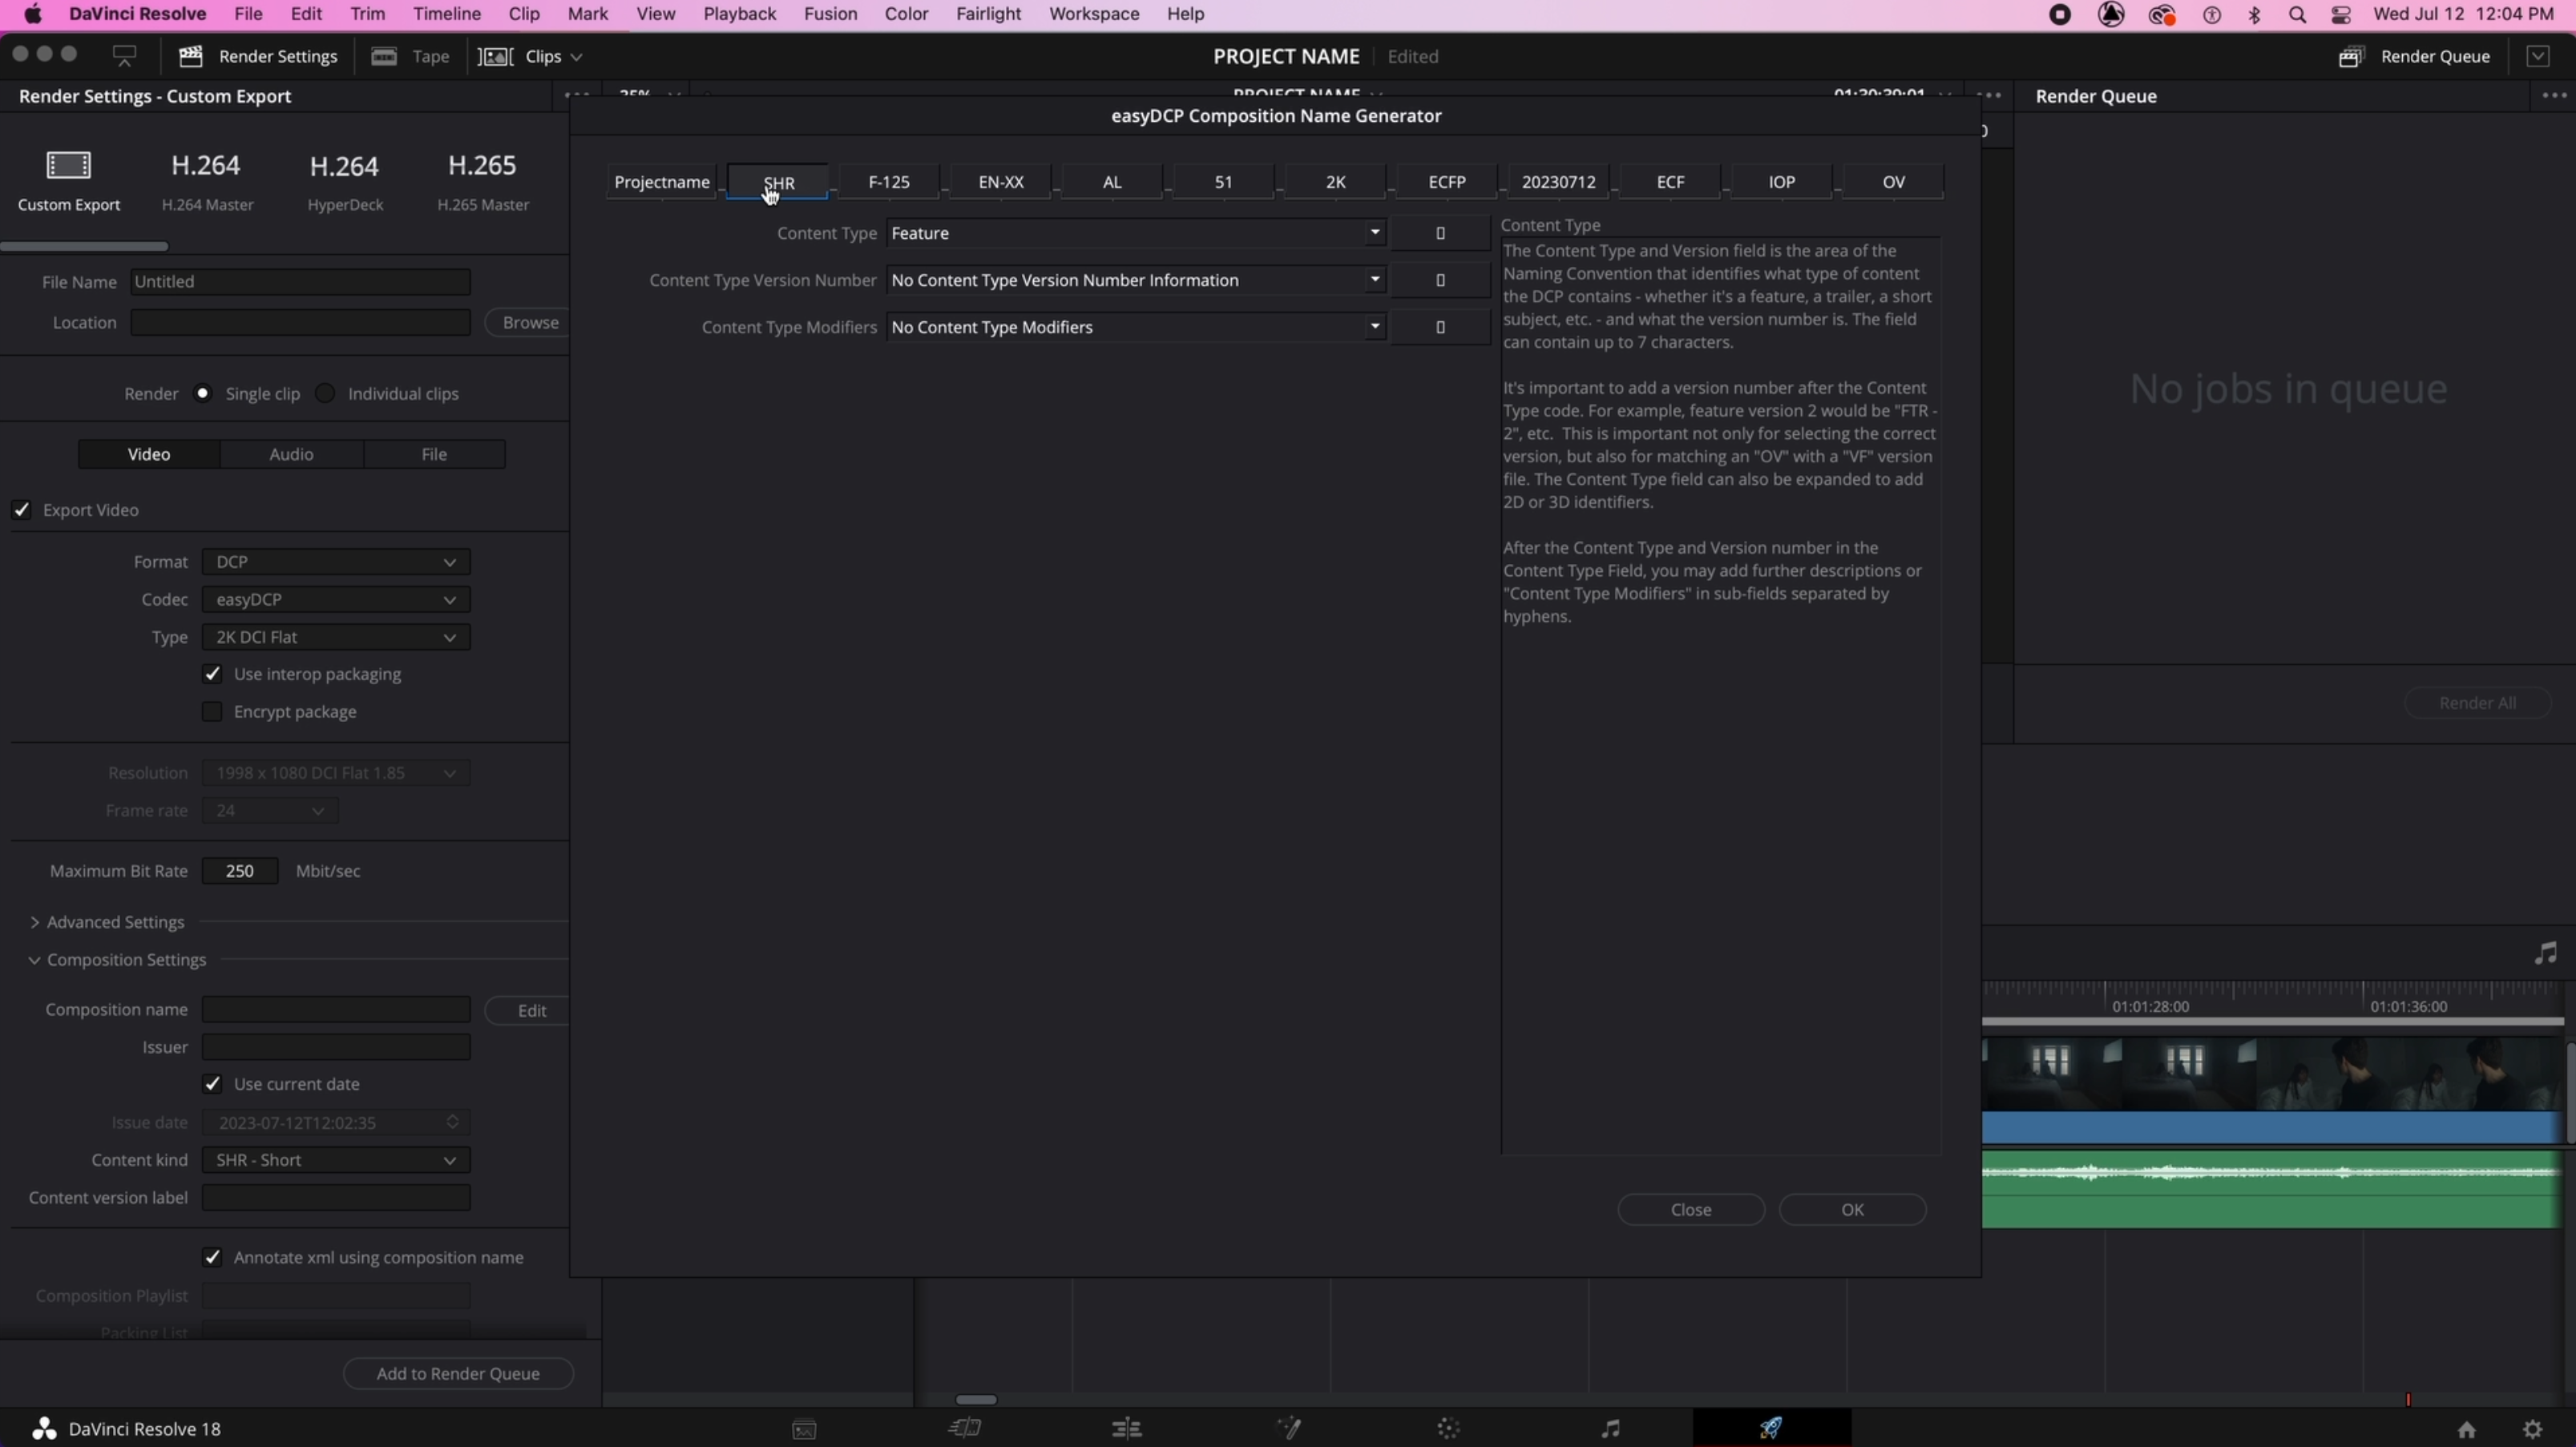Uncheck Use current date
Screen dimensions: 2576x1447
click(x=212, y=1084)
